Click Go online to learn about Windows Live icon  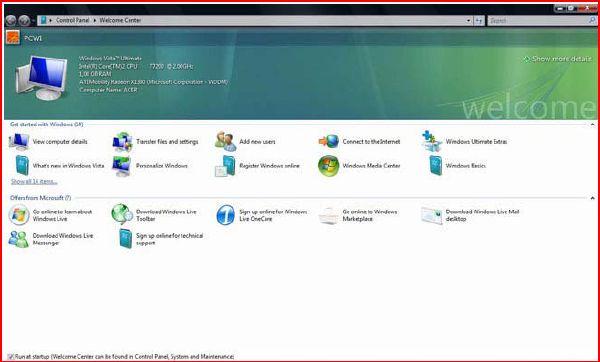(19, 215)
